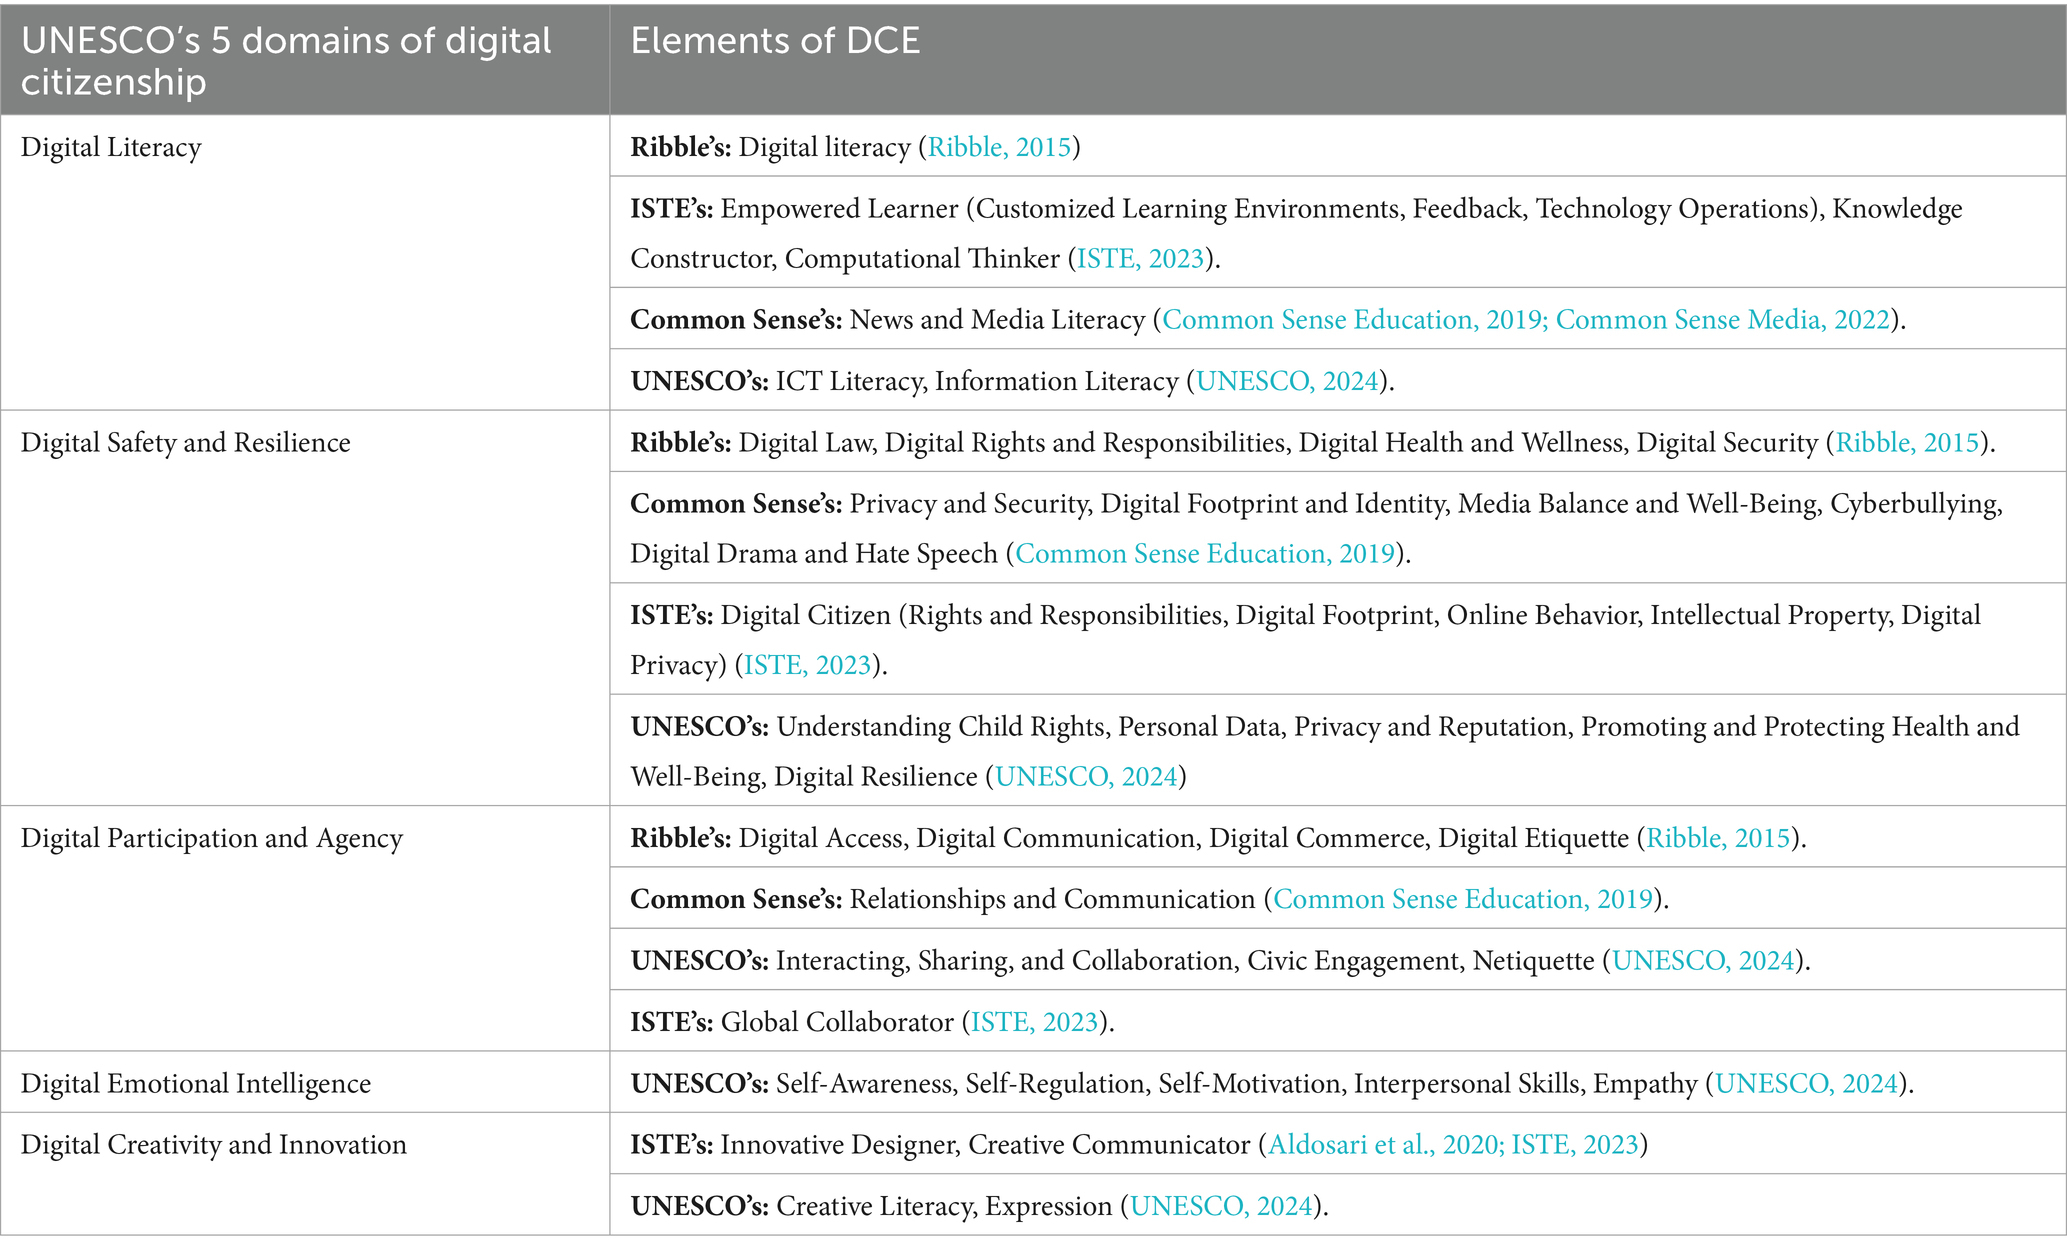Image resolution: width=2067 pixels, height=1253 pixels.
Task: Click bold 'Ribble's:' label in Digital literacy row
Action: pos(681,147)
